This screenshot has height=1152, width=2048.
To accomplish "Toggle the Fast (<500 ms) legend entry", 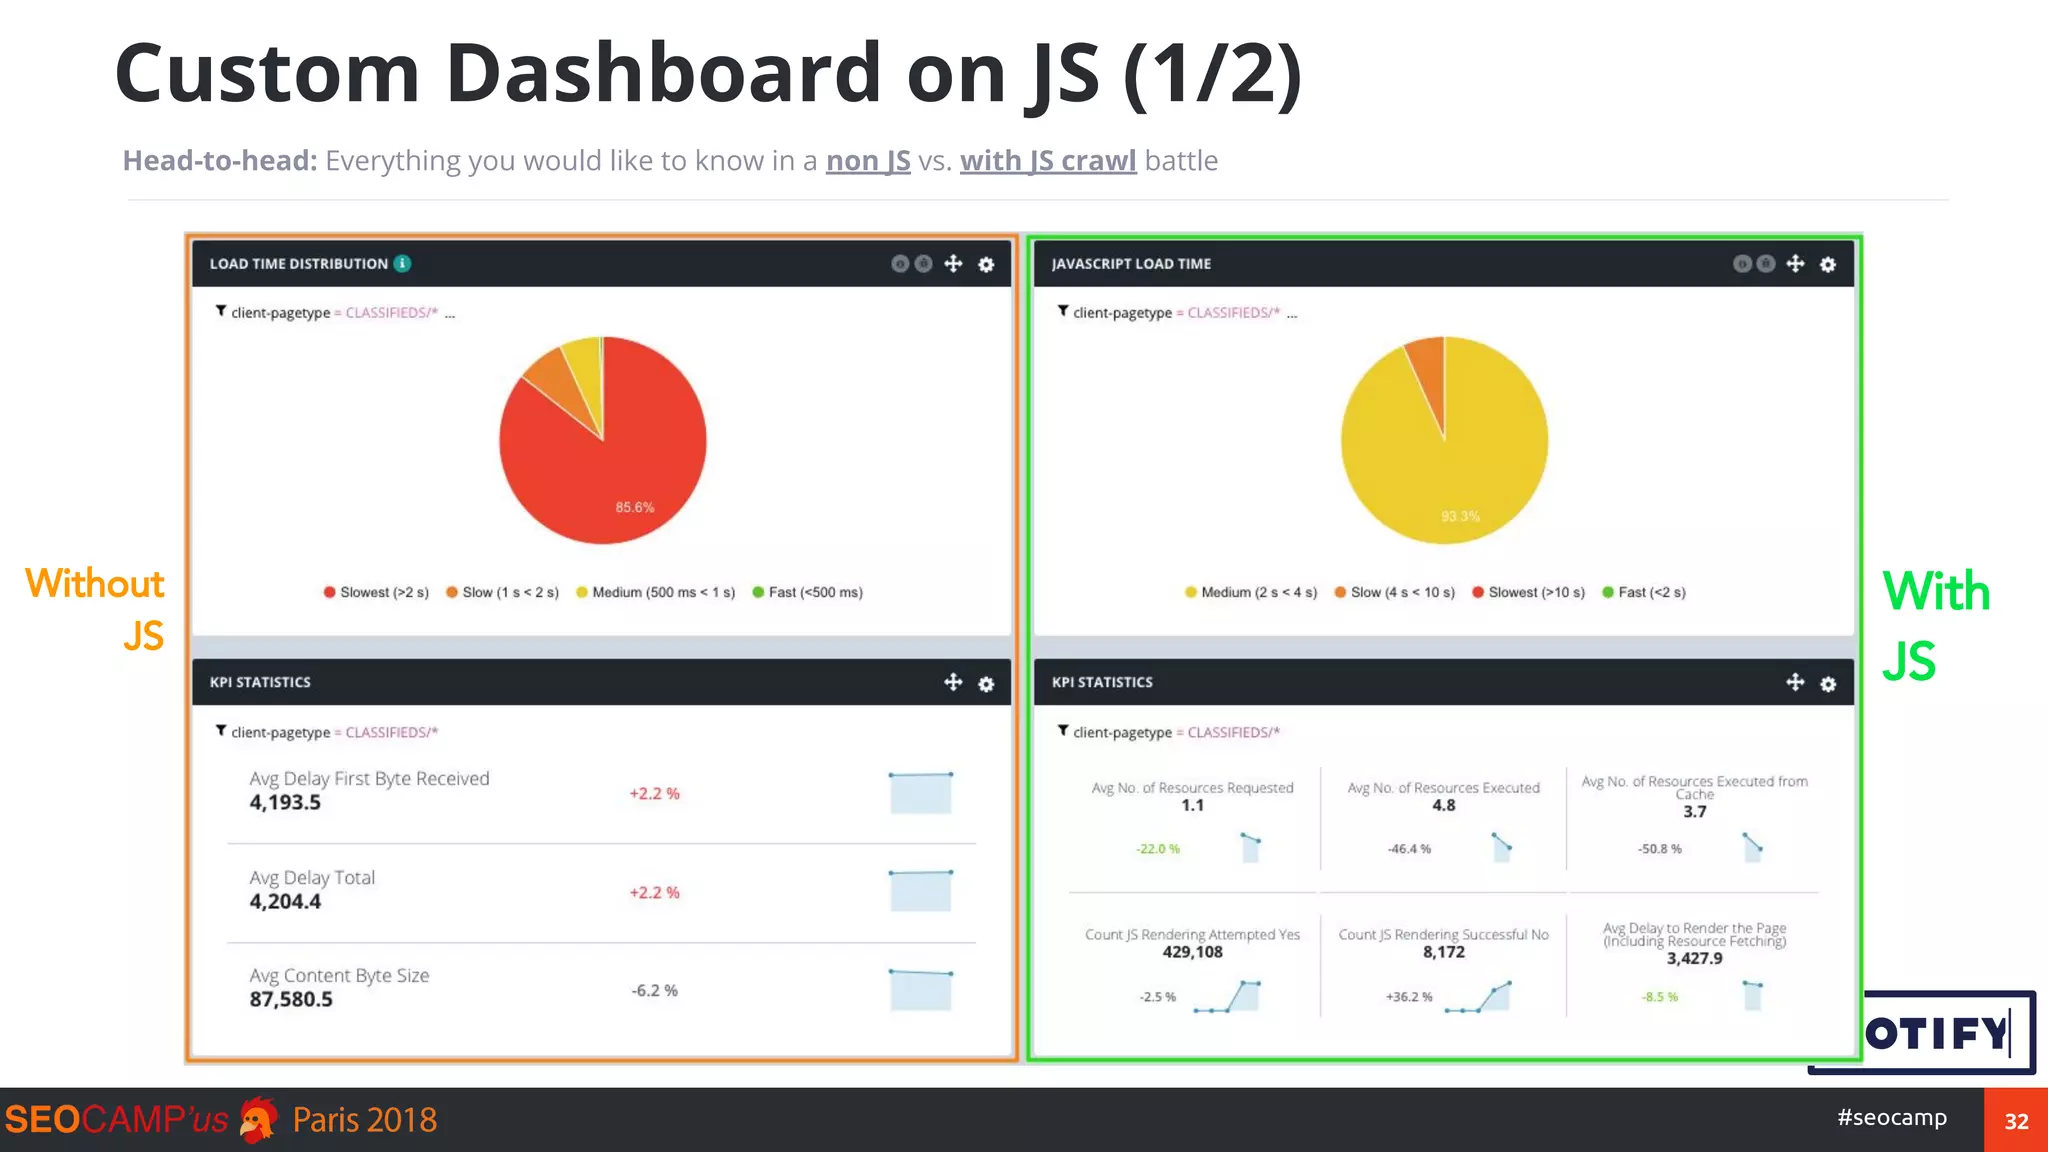I will [x=807, y=592].
